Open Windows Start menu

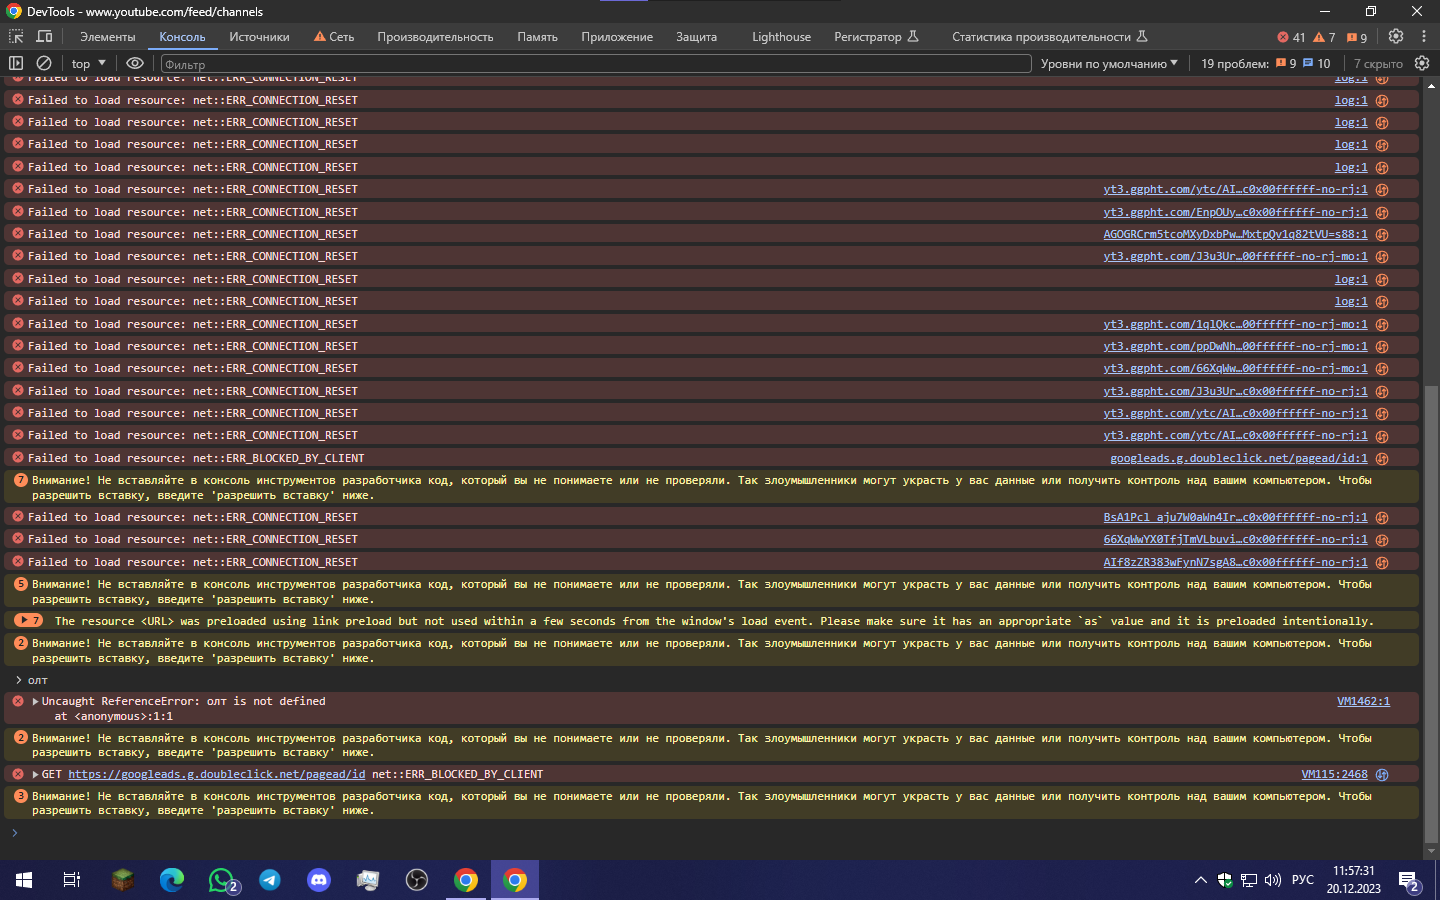point(24,880)
